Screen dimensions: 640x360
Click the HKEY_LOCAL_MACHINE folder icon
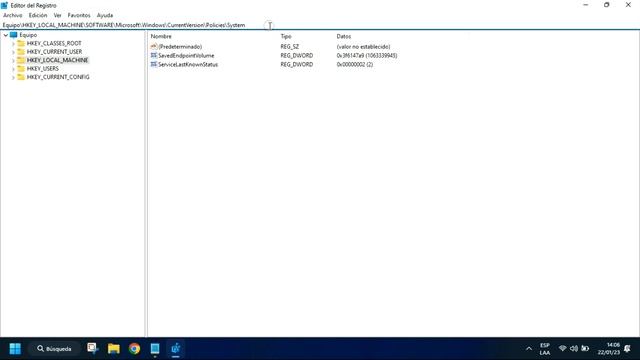click(x=21, y=60)
